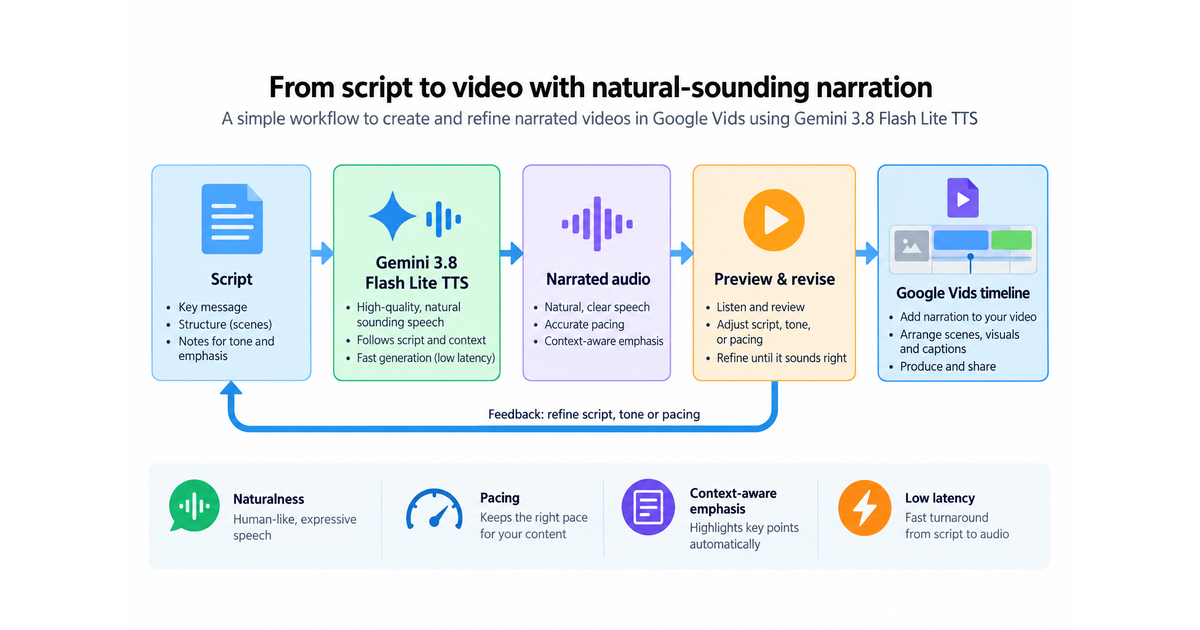Image resolution: width=1200 pixels, height=630 pixels.
Task: Click the 'Google Vids timeline' card title
Action: click(x=963, y=293)
